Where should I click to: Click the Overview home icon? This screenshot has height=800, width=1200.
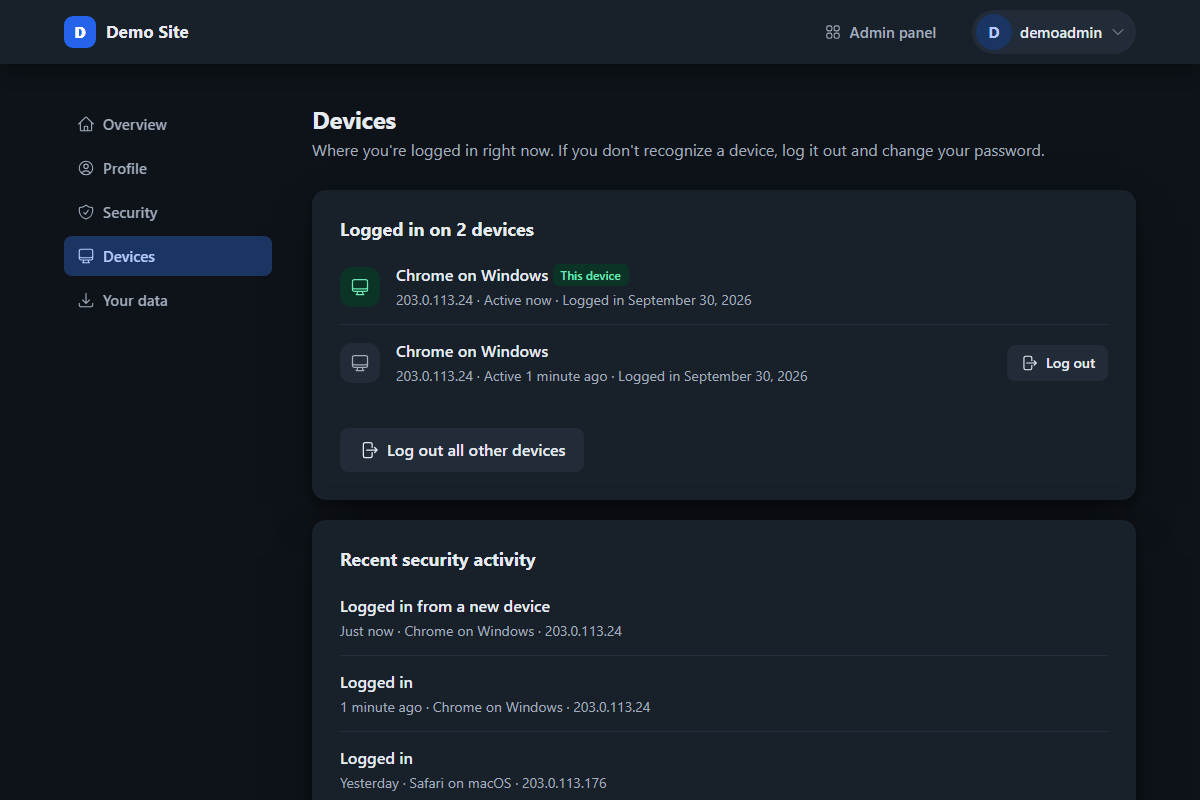coord(86,124)
